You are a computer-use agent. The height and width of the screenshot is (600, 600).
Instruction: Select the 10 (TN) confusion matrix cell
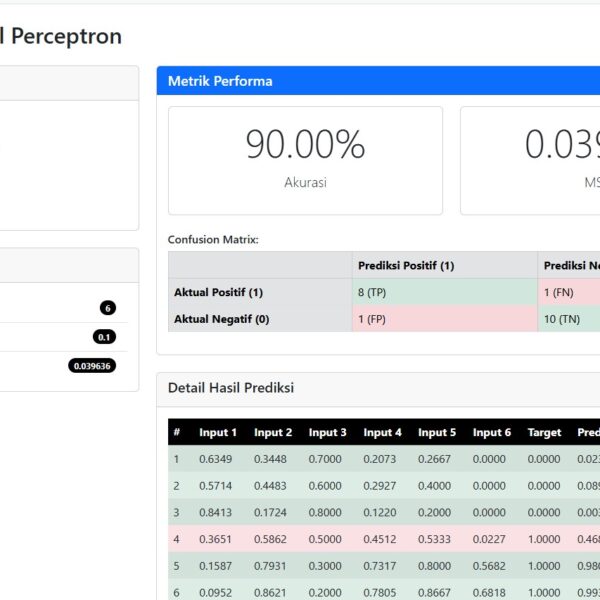(x=569, y=319)
